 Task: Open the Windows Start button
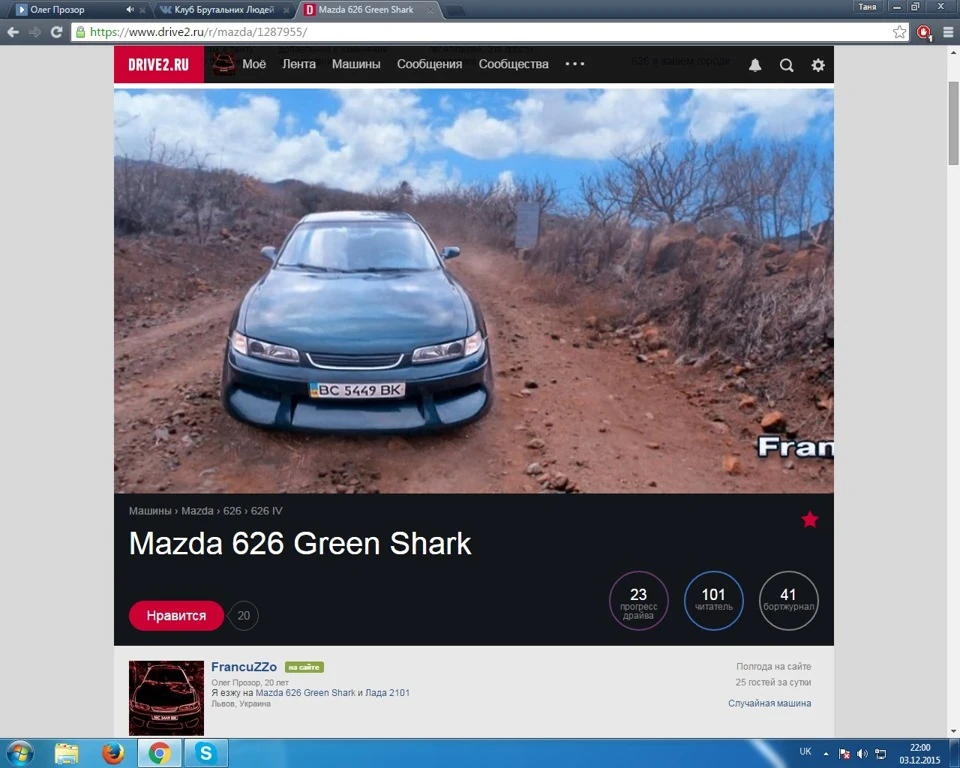click(19, 753)
